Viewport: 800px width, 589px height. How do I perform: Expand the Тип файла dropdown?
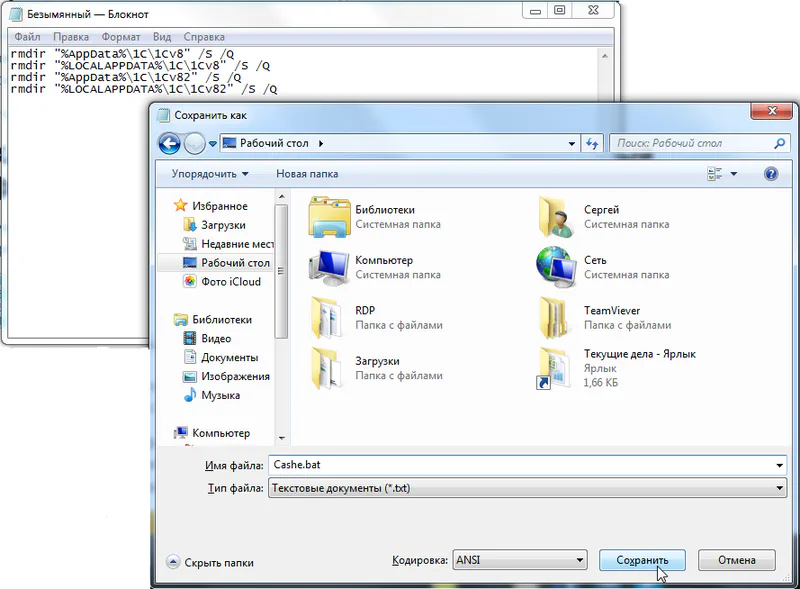pyautogui.click(x=779, y=488)
